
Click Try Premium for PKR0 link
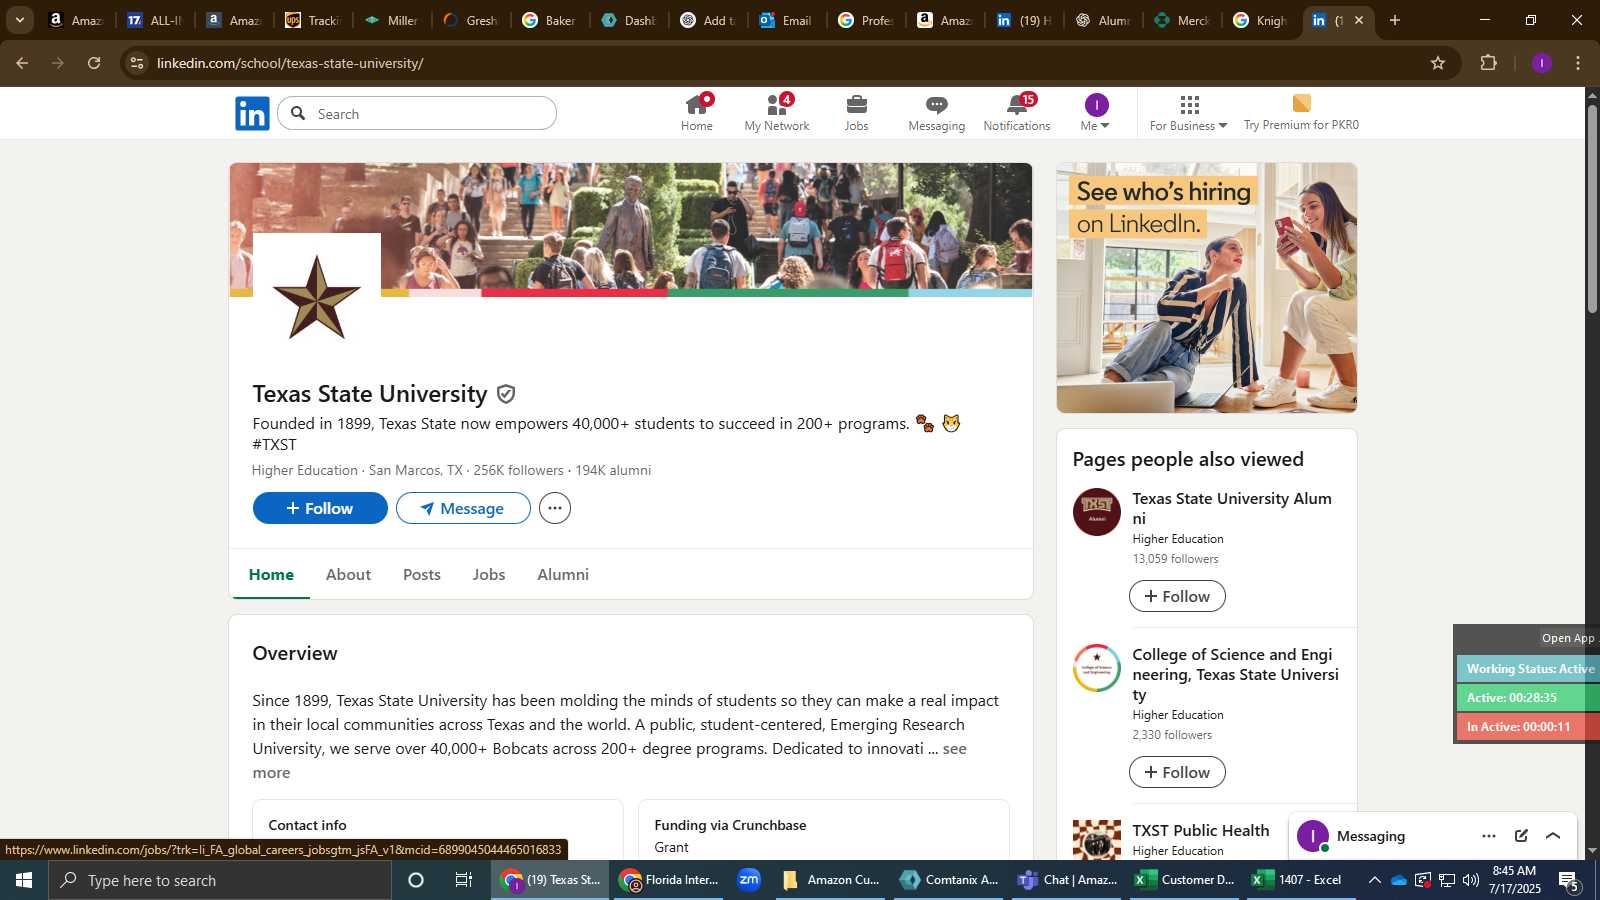[x=1301, y=113]
